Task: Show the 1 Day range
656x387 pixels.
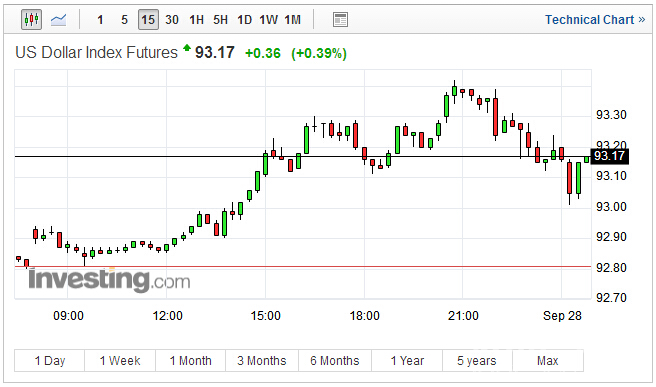Action: coord(50,361)
